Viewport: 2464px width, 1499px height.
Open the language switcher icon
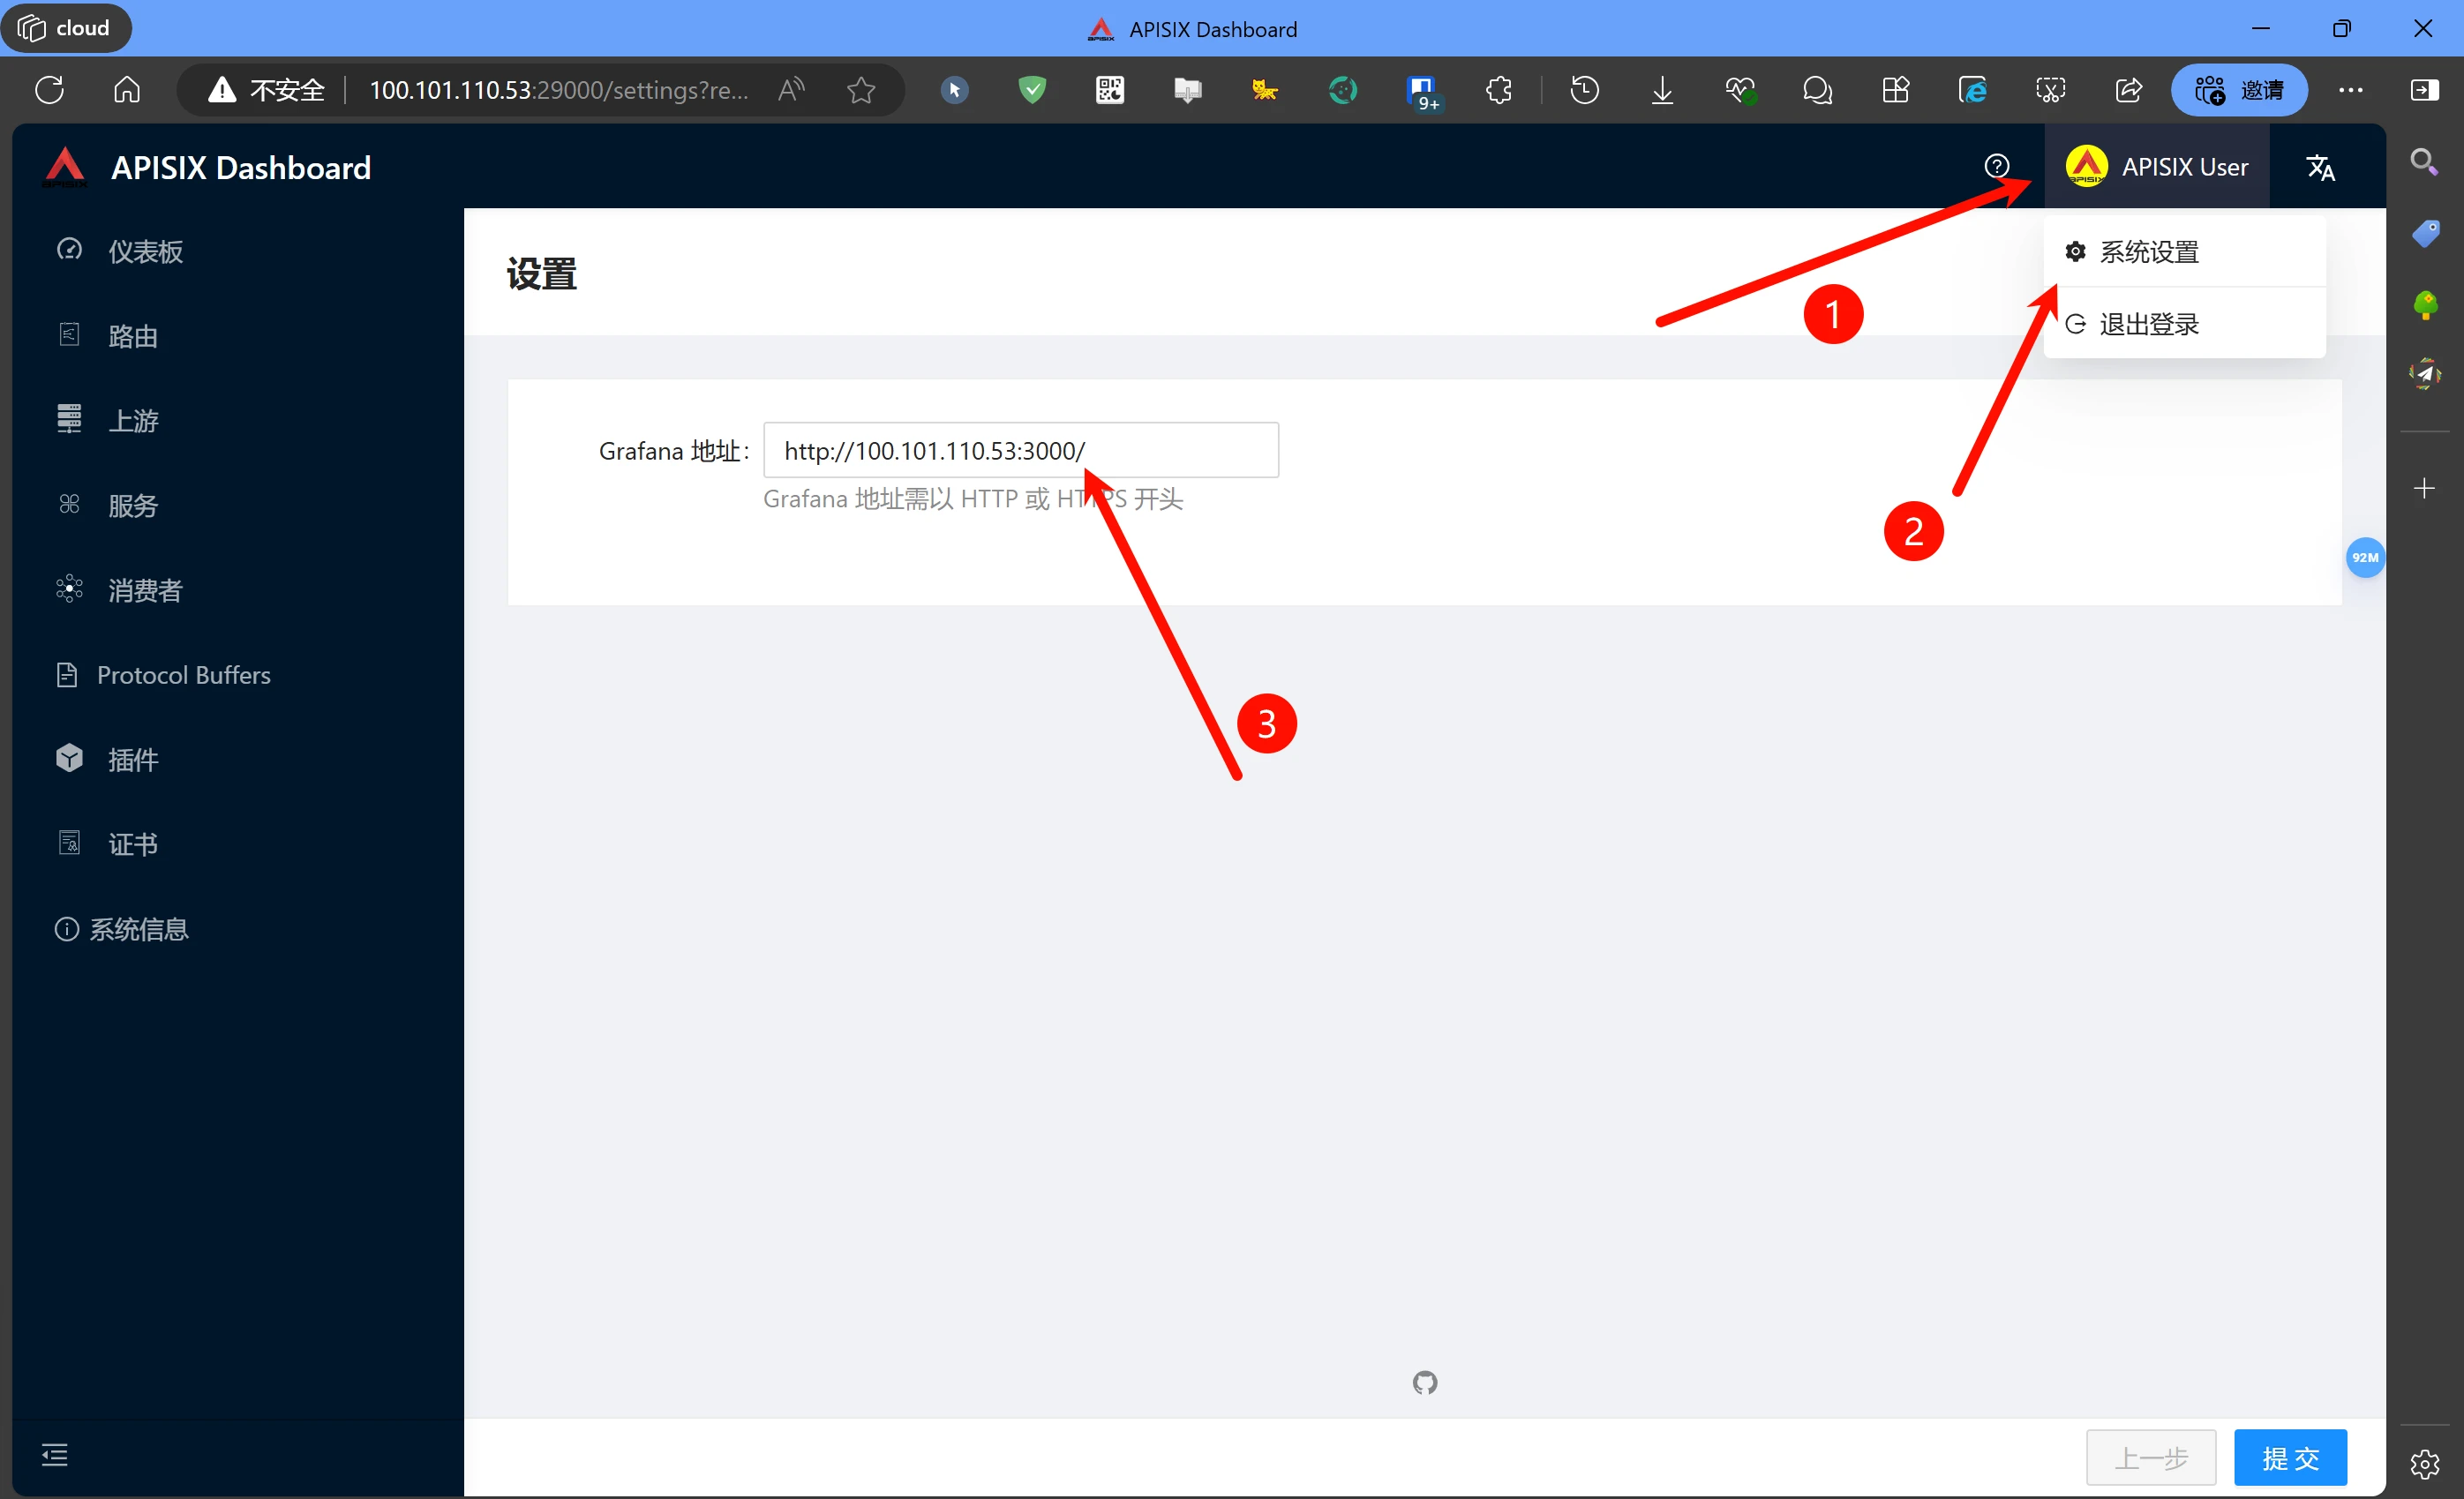click(2320, 167)
